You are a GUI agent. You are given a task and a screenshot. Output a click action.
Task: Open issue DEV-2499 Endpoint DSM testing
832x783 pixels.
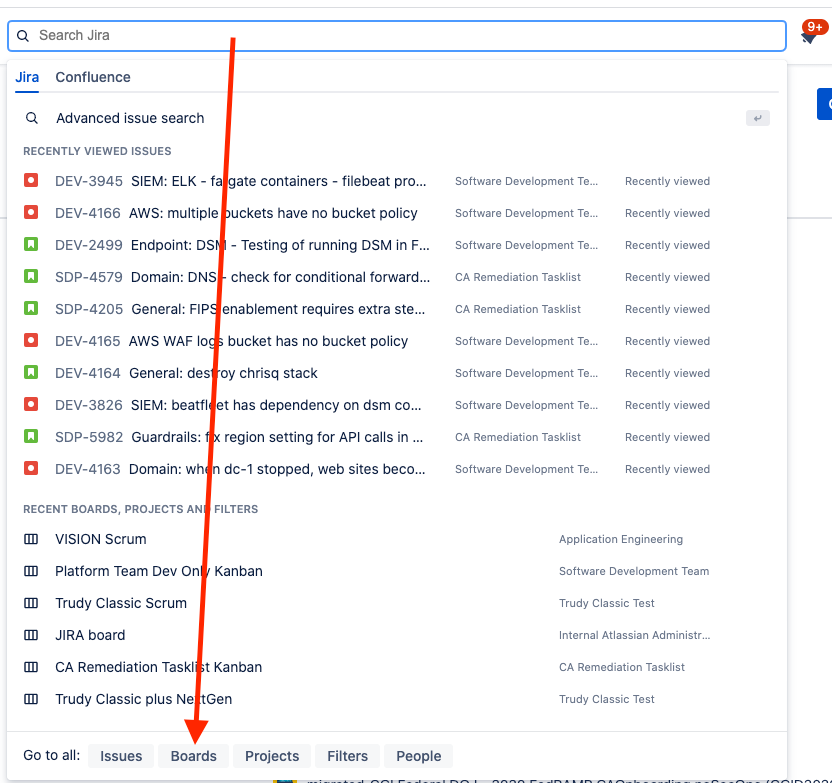(x=396, y=245)
